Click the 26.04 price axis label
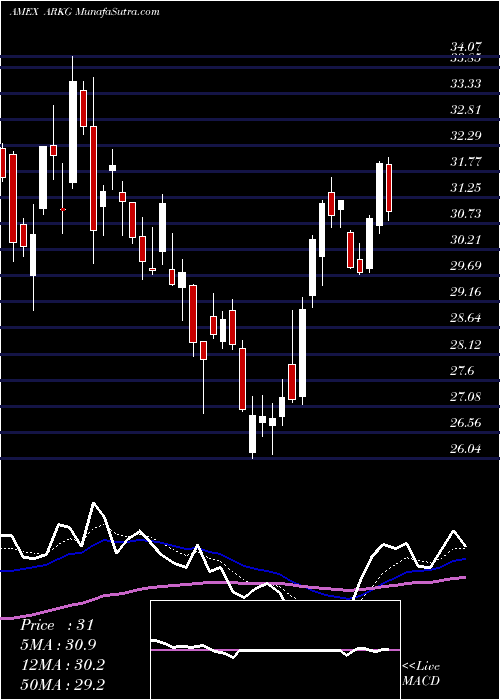The height and width of the screenshot is (700, 500). 465,449
